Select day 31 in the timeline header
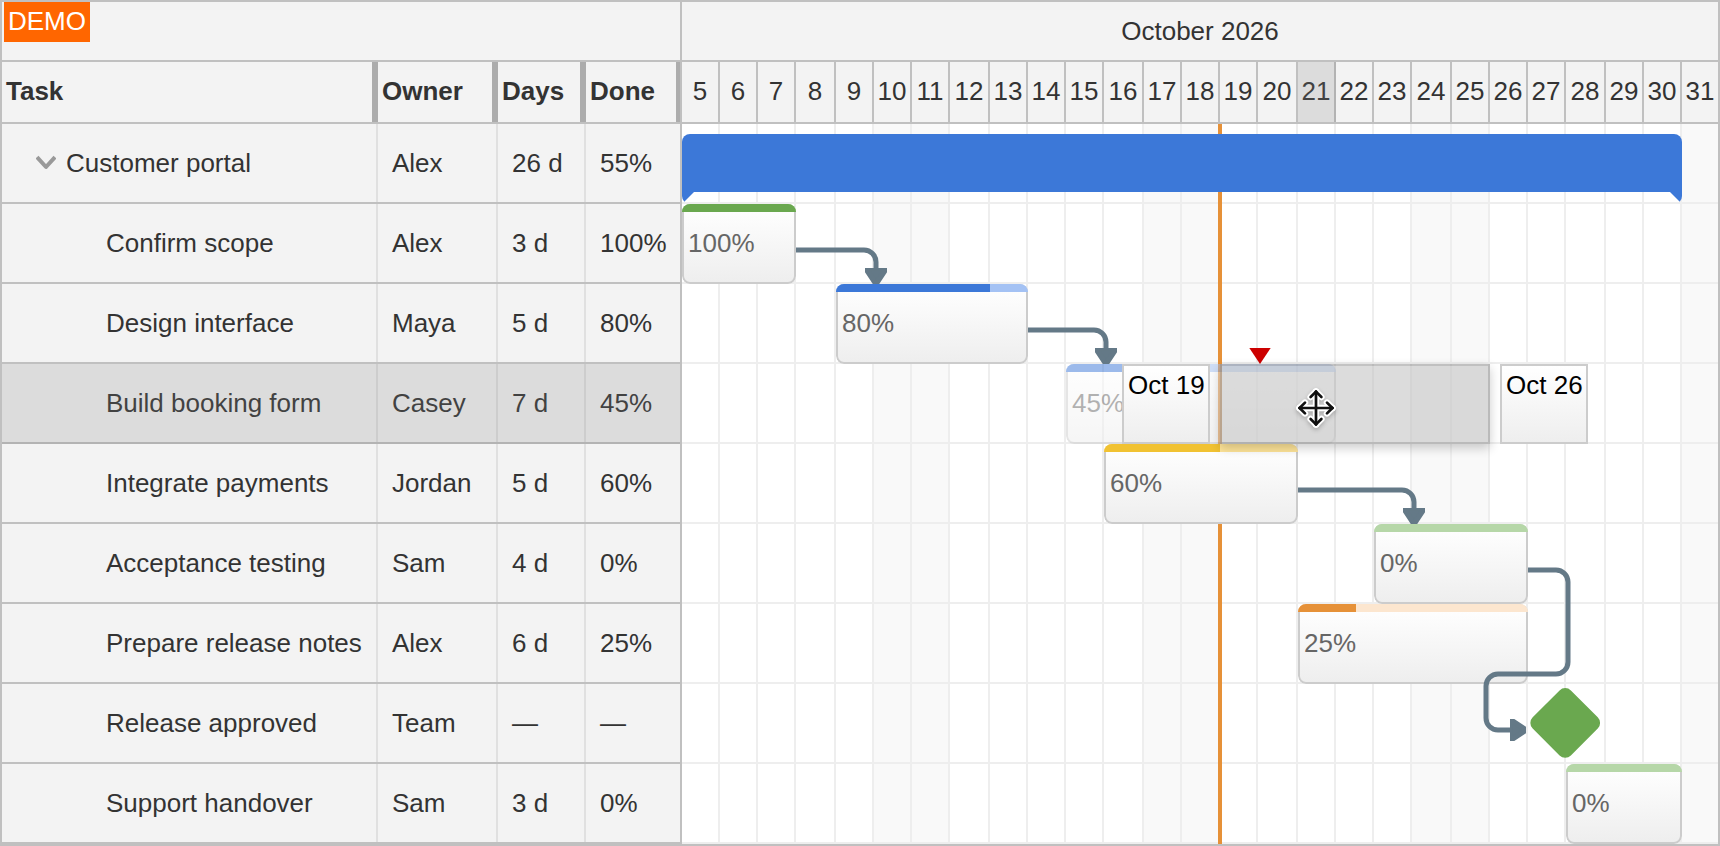1720x846 pixels. click(1700, 92)
